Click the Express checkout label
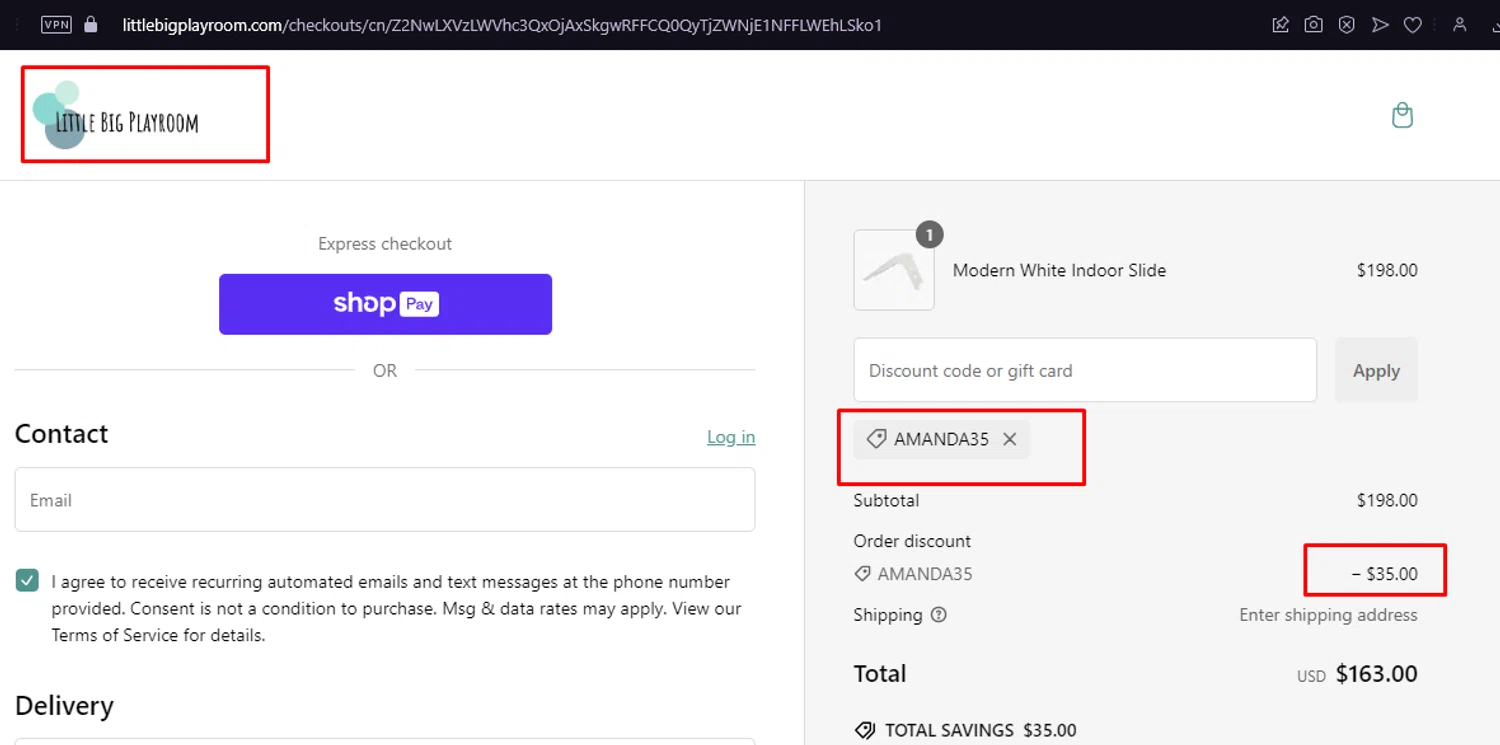1500x745 pixels. [x=385, y=244]
